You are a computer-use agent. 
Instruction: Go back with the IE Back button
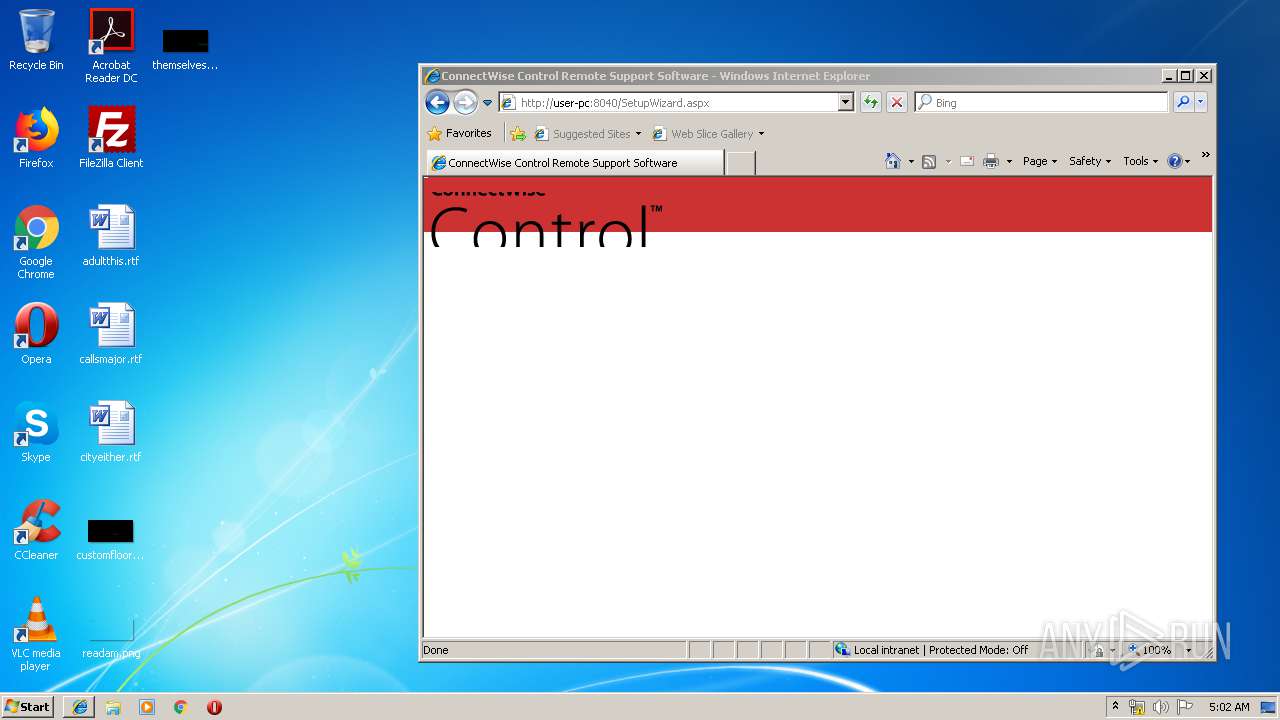coord(437,102)
